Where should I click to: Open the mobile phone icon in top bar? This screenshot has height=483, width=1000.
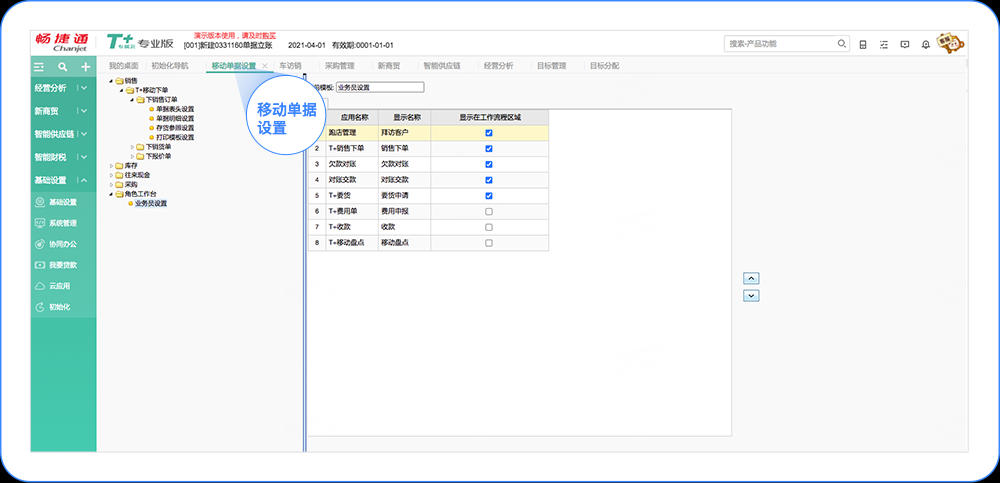coord(863,45)
